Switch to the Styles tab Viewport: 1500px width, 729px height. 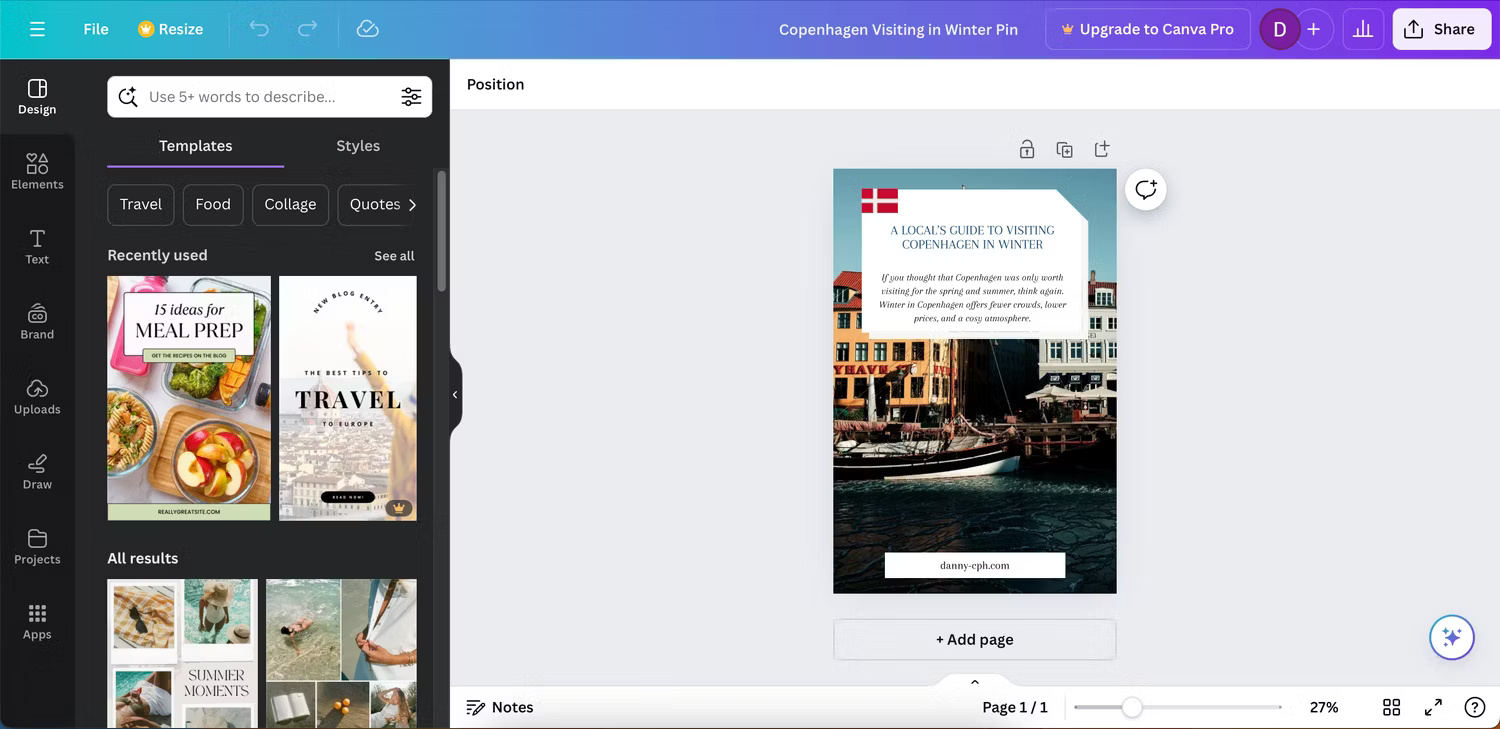pos(357,145)
